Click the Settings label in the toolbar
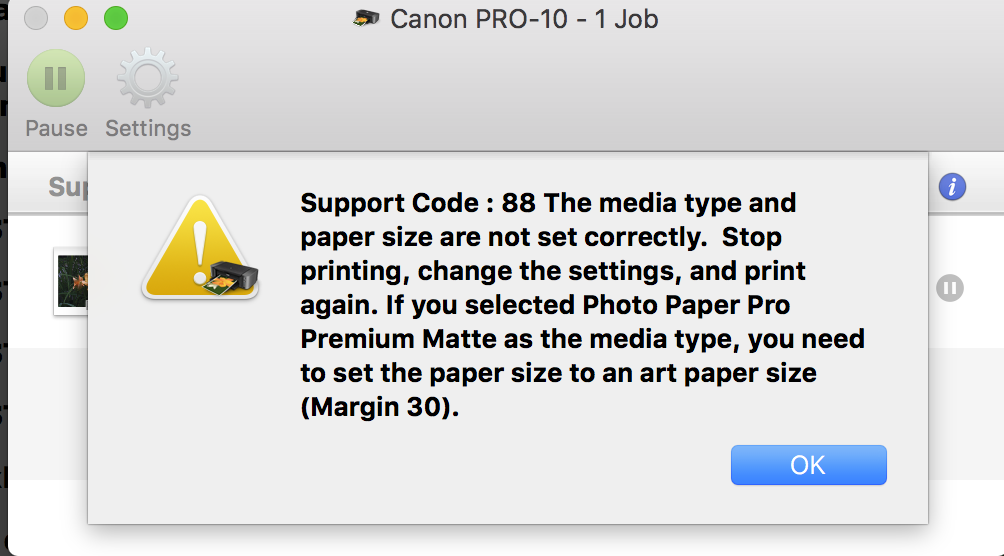This screenshot has height=556, width=1004. click(148, 128)
